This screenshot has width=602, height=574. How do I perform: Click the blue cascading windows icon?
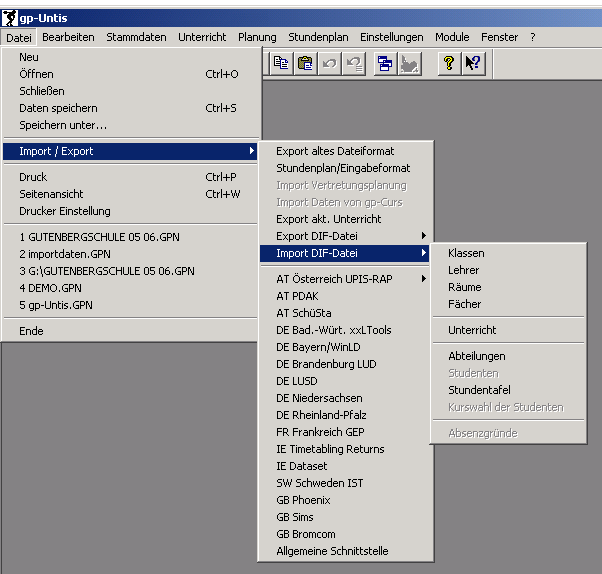pyautogui.click(x=385, y=63)
